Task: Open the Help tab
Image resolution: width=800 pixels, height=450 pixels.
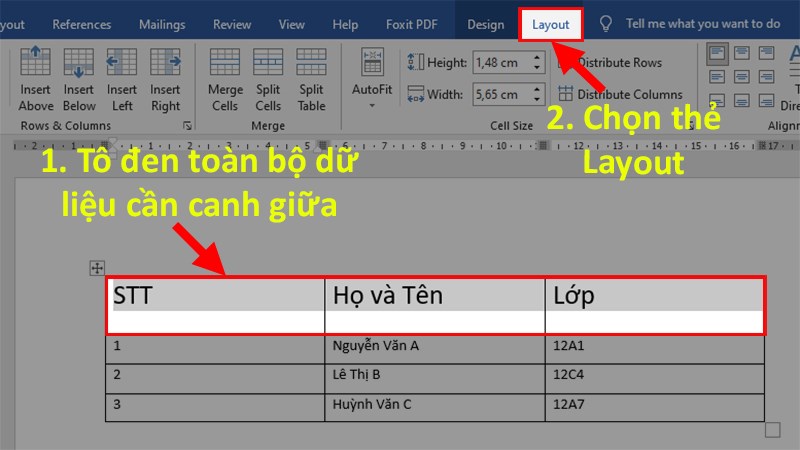Action: [x=345, y=24]
